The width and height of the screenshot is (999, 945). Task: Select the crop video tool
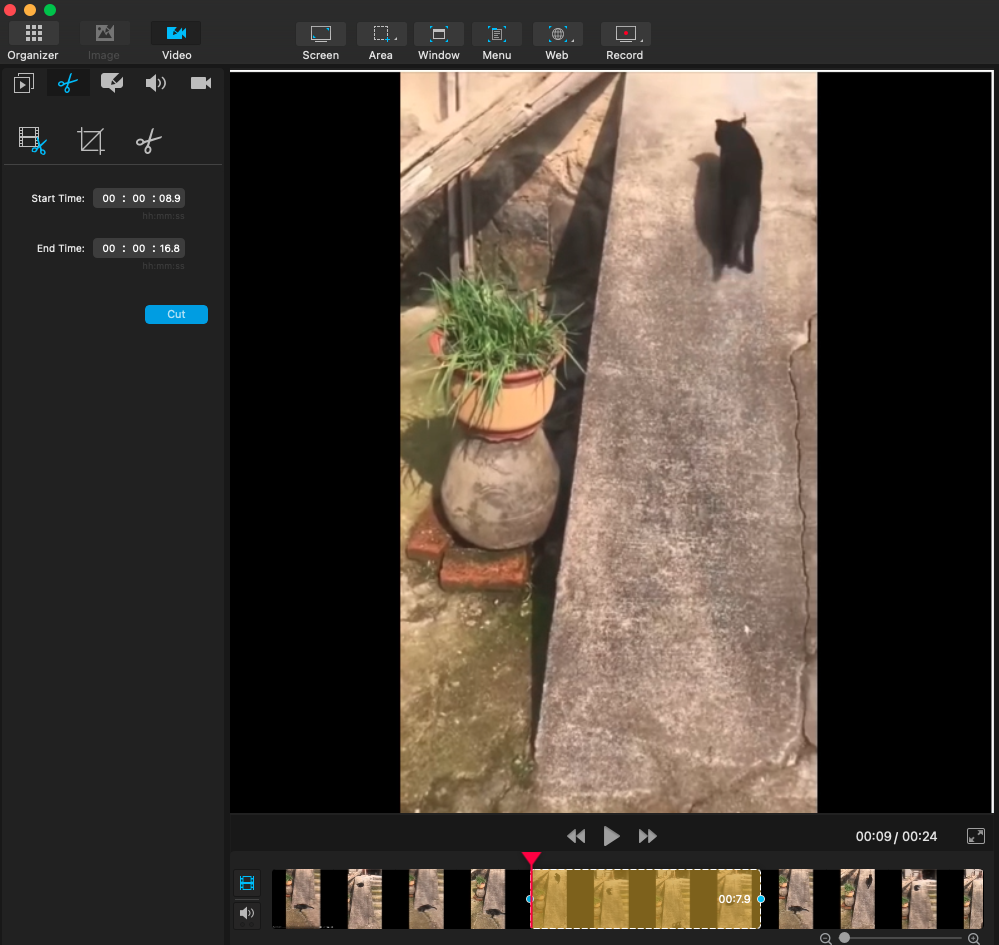click(91, 141)
